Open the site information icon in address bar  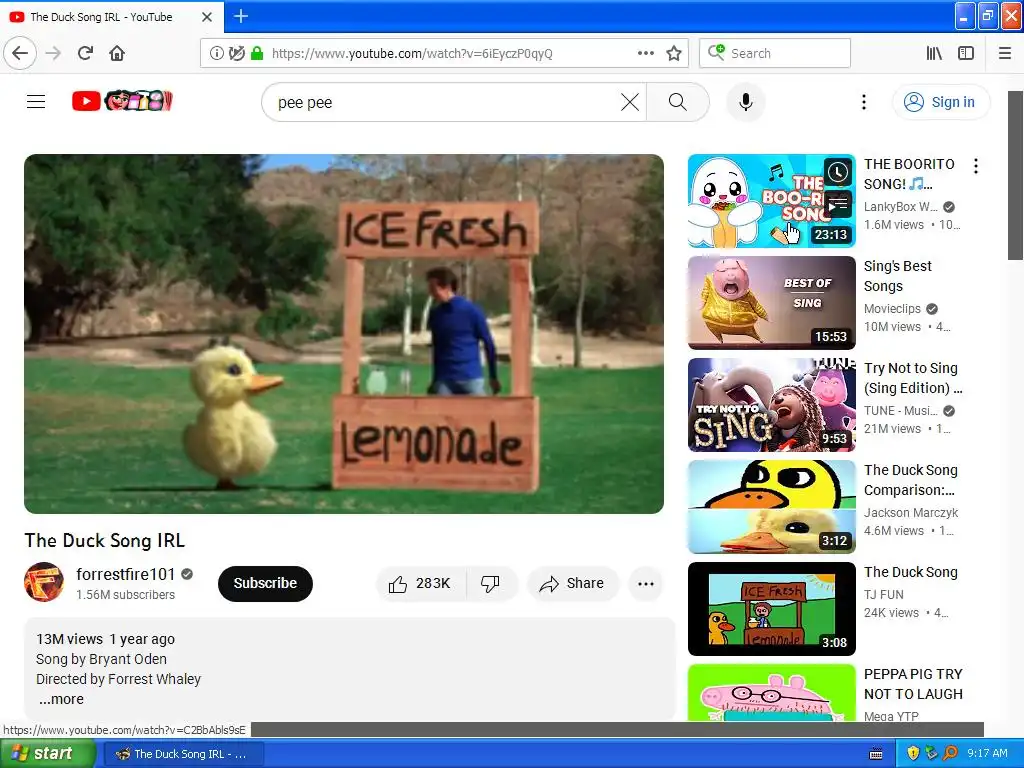point(216,54)
